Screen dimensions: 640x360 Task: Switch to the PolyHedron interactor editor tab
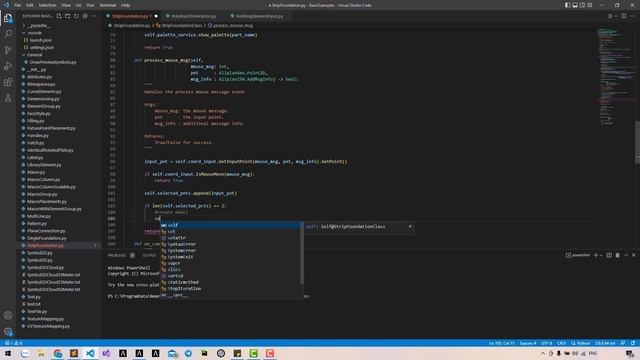[x=193, y=16]
